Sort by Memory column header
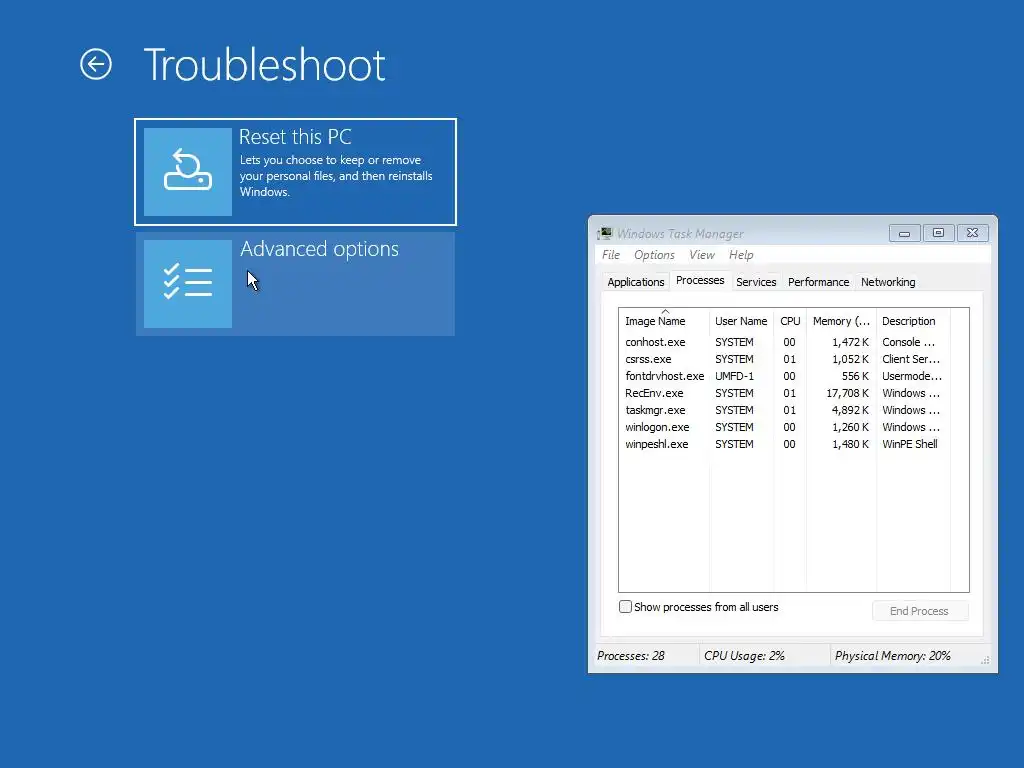Image resolution: width=1024 pixels, height=768 pixels. tap(841, 321)
